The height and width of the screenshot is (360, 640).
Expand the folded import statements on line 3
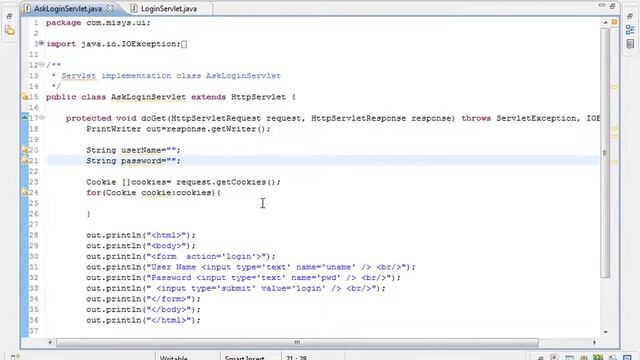click(42, 43)
